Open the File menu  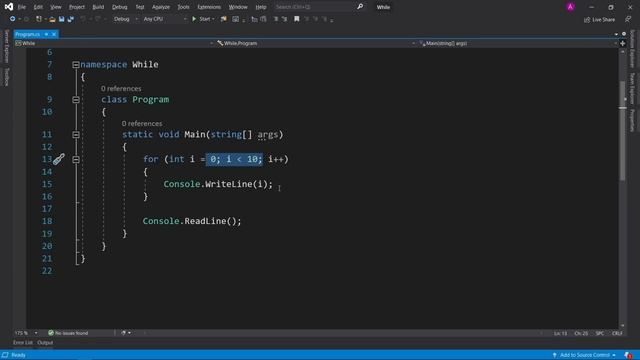point(22,7)
